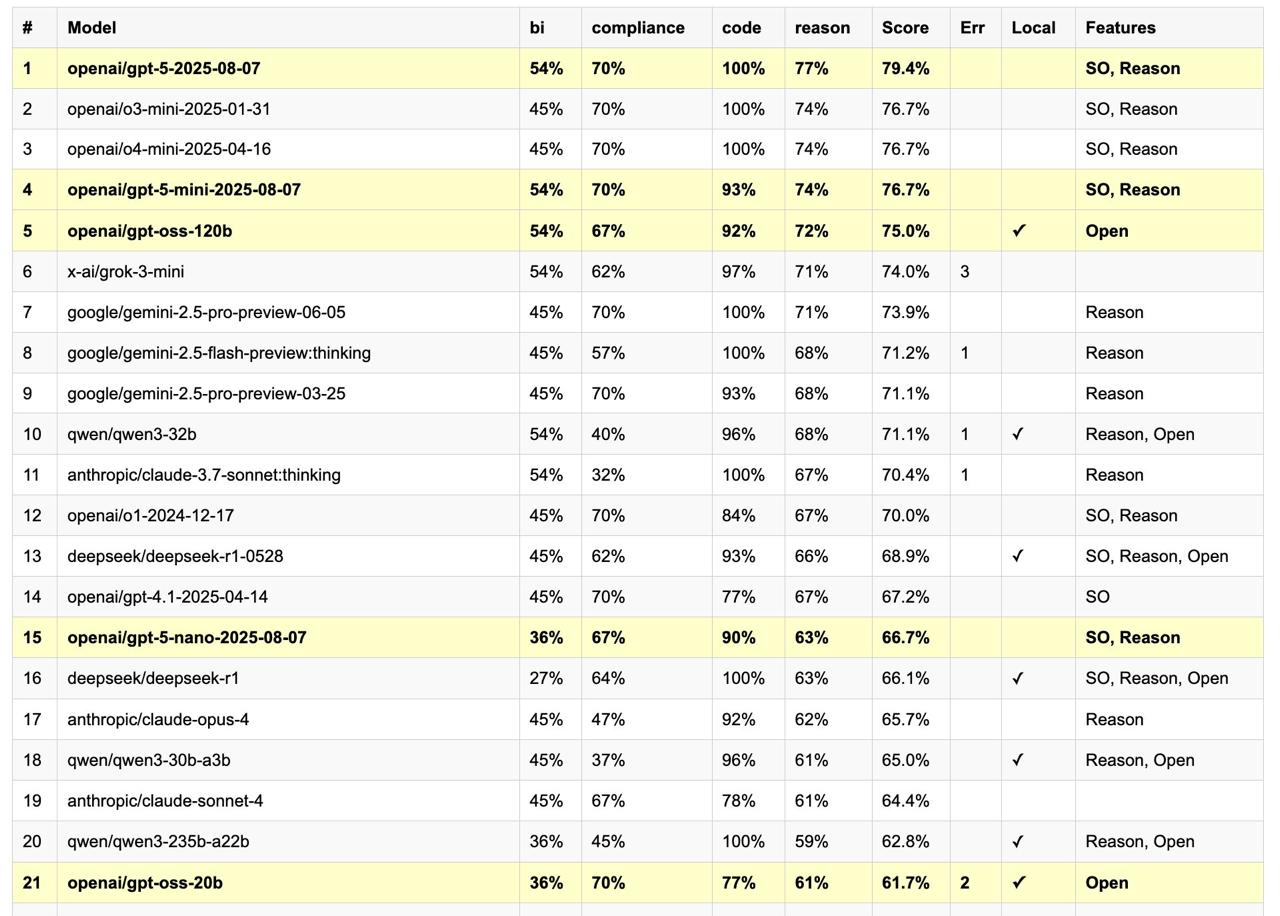Click the Err column header
1280x916 pixels.
coord(972,28)
